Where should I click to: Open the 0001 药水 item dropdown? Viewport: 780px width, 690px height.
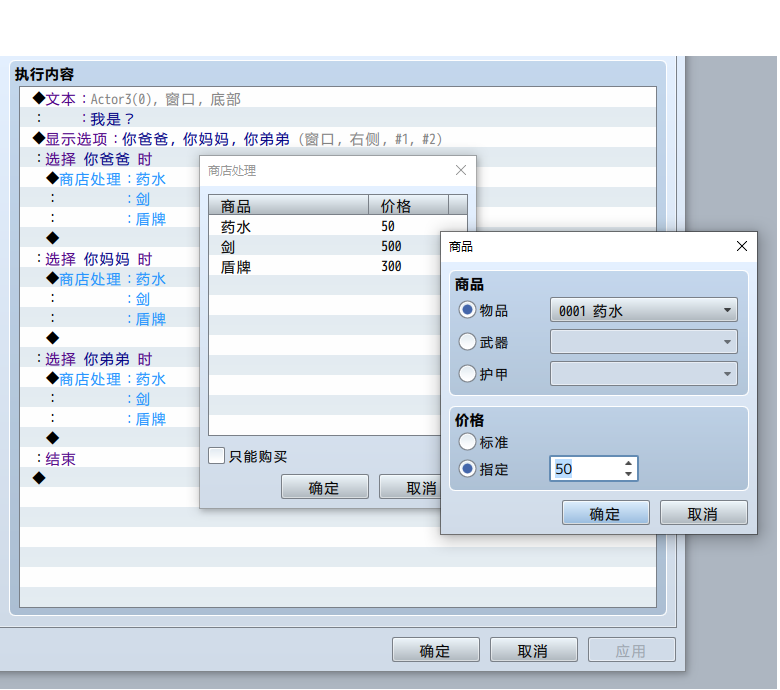[644, 310]
